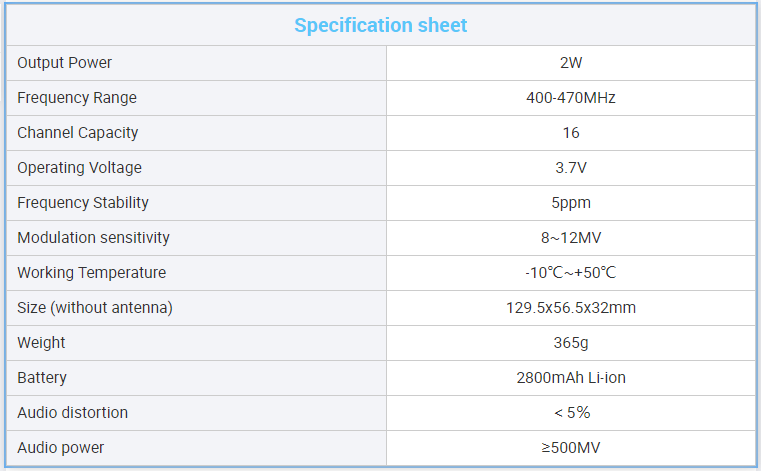Image resolution: width=761 pixels, height=471 pixels.
Task: Select the Output Power label
Action: pos(65,63)
